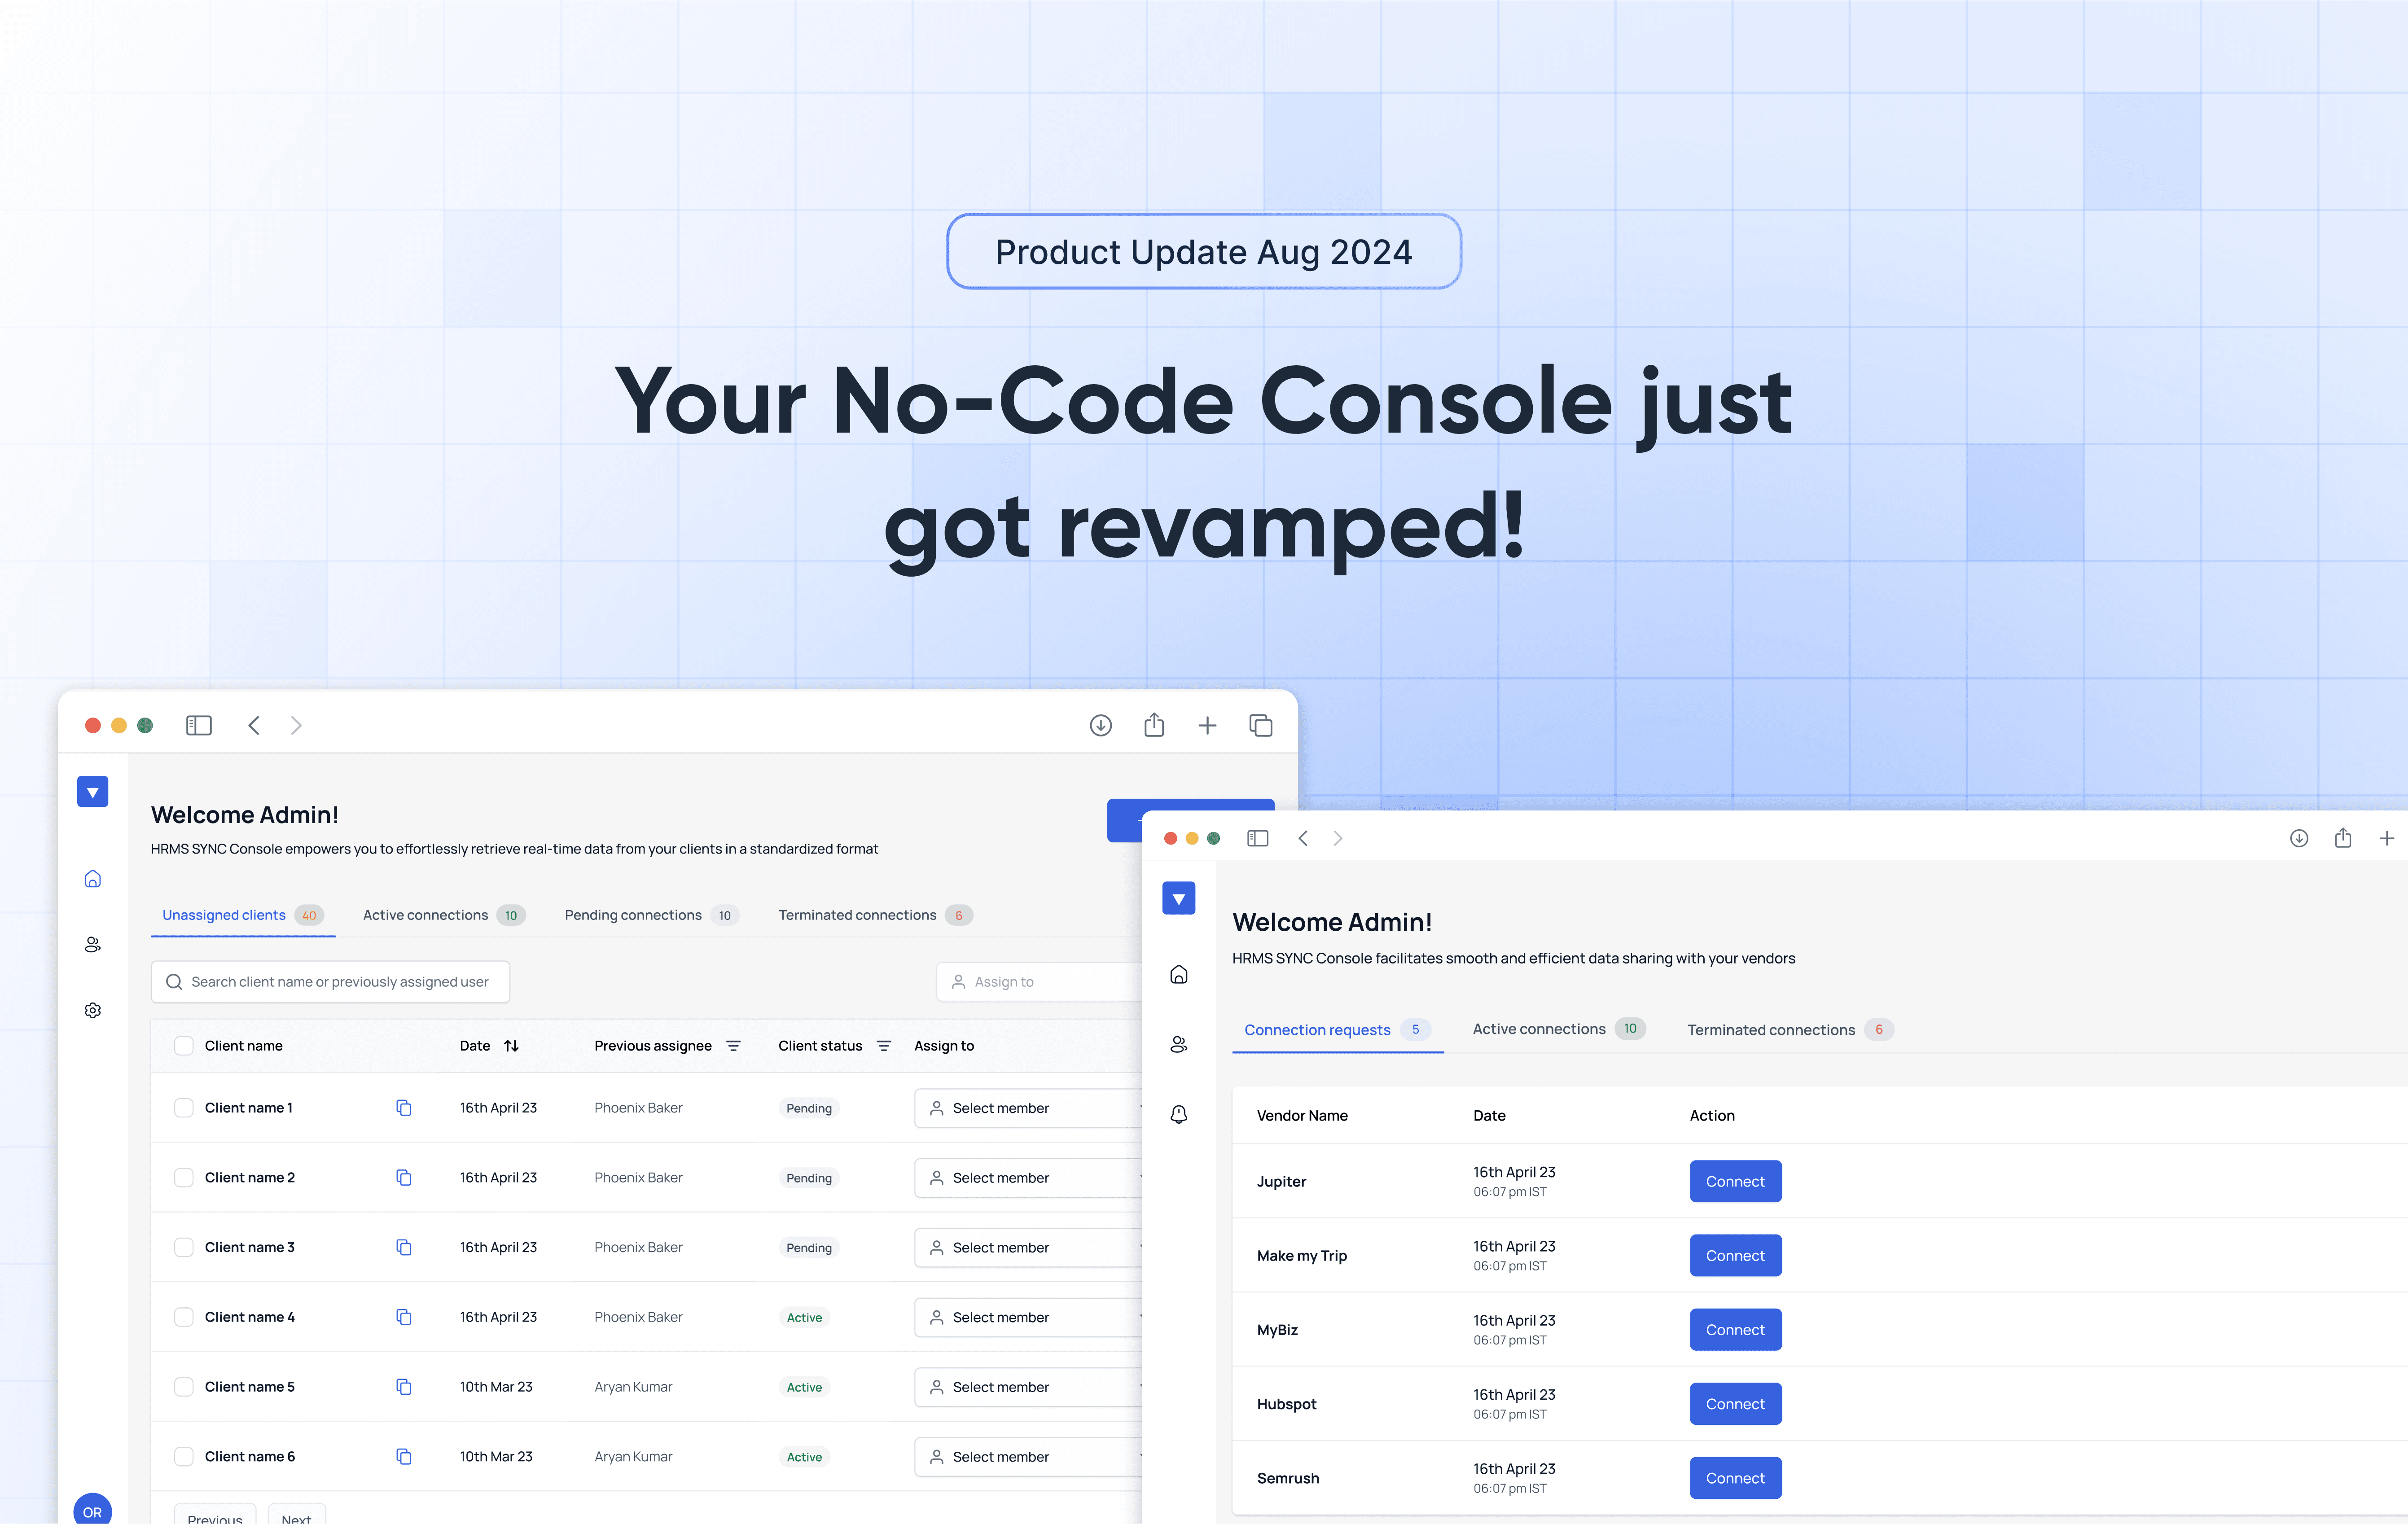Connect with MyBiz vendor

[x=1735, y=1330]
